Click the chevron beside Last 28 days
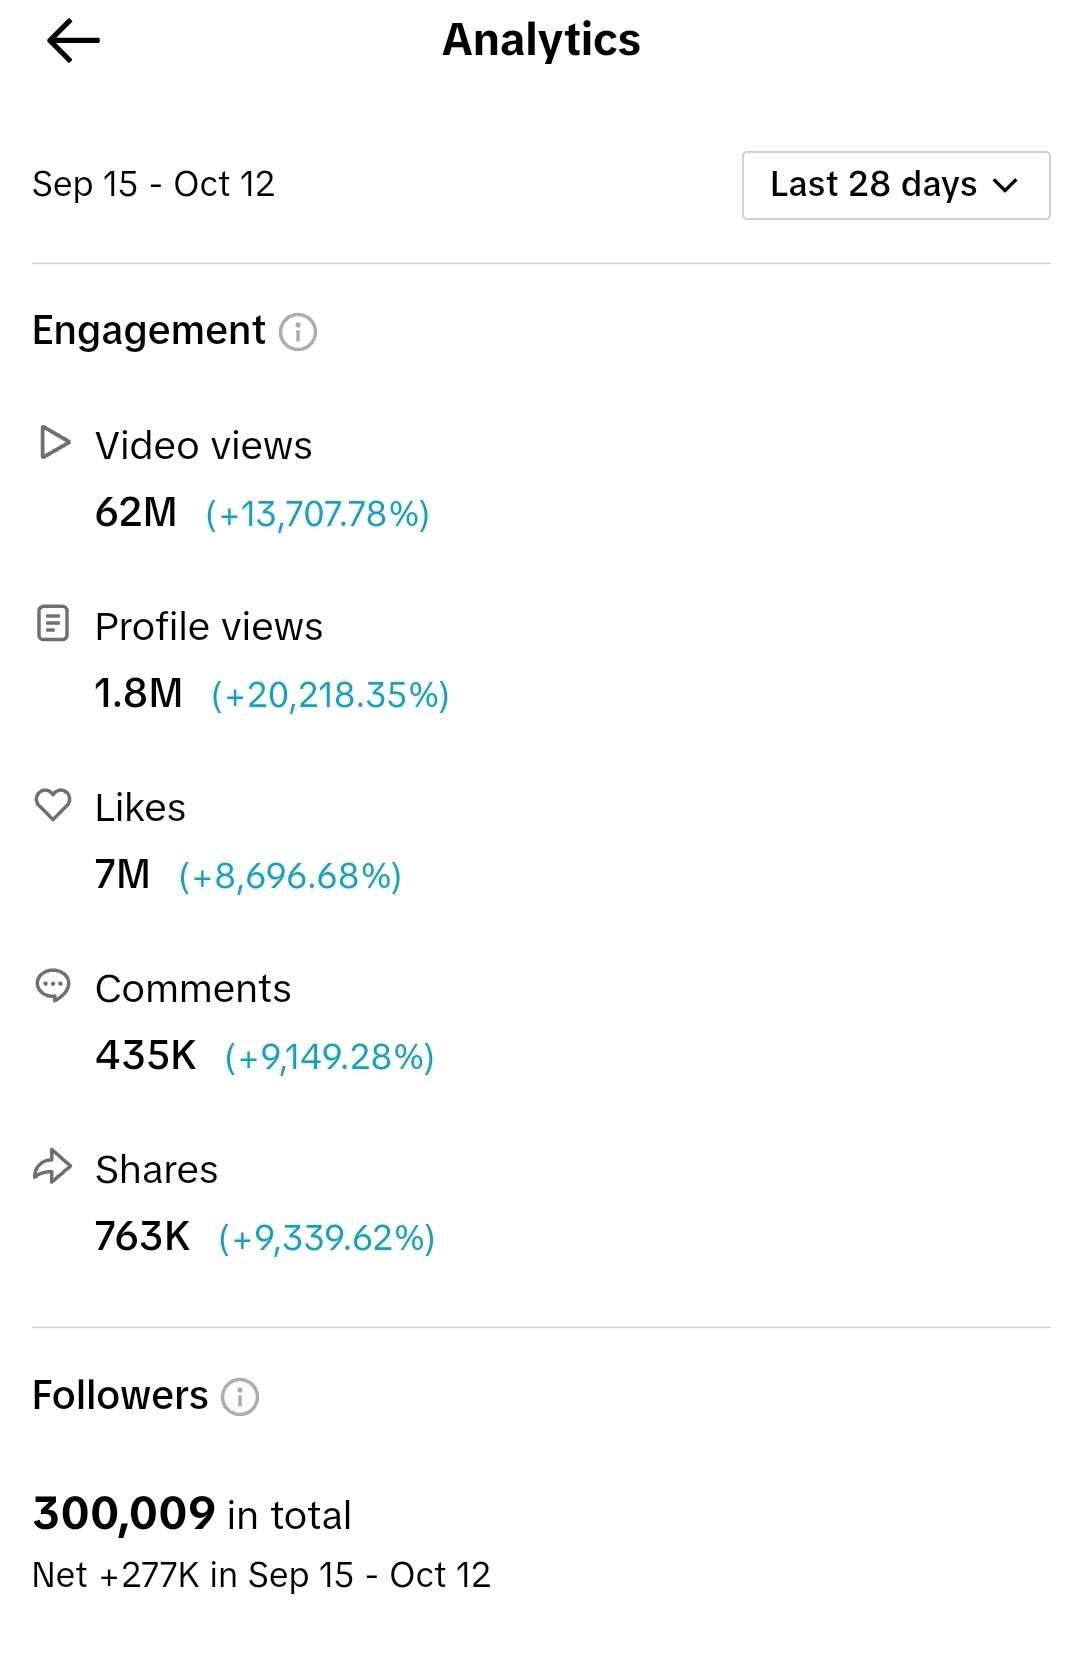1080x1663 pixels. tap(1005, 185)
